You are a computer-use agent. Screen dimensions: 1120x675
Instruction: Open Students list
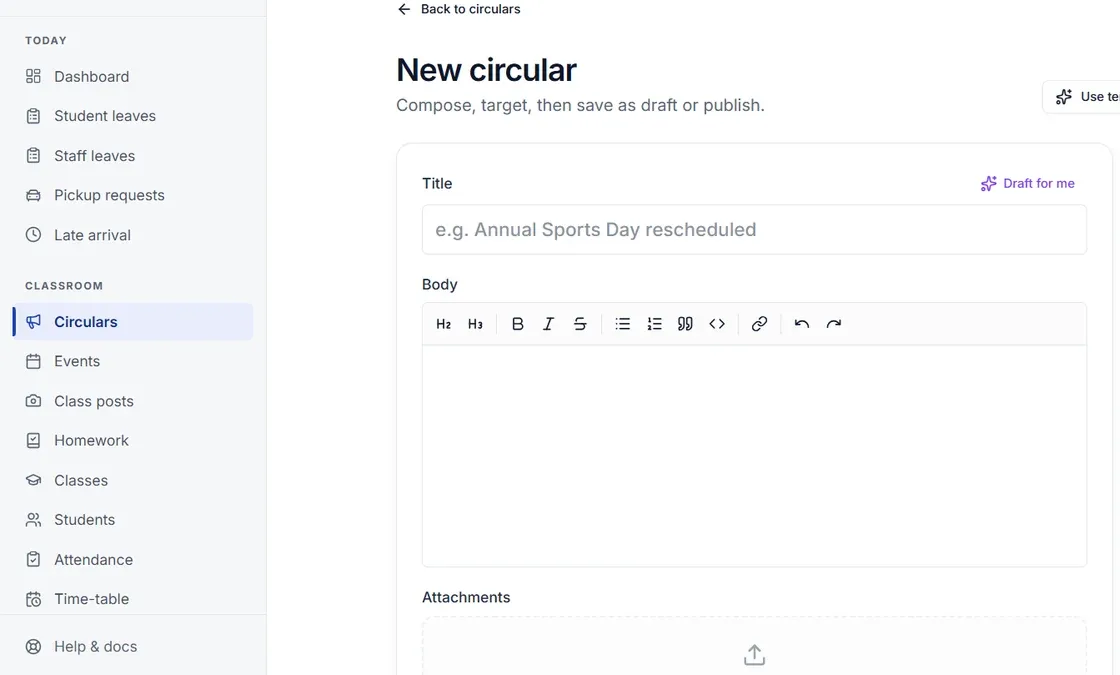133,520
